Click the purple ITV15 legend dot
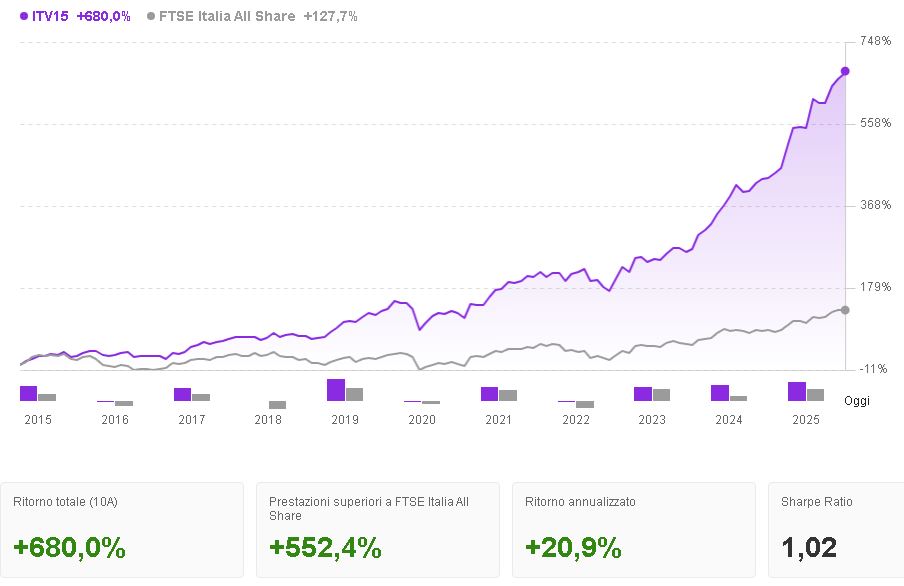Screen dimensions: 904x586 click(x=24, y=16)
